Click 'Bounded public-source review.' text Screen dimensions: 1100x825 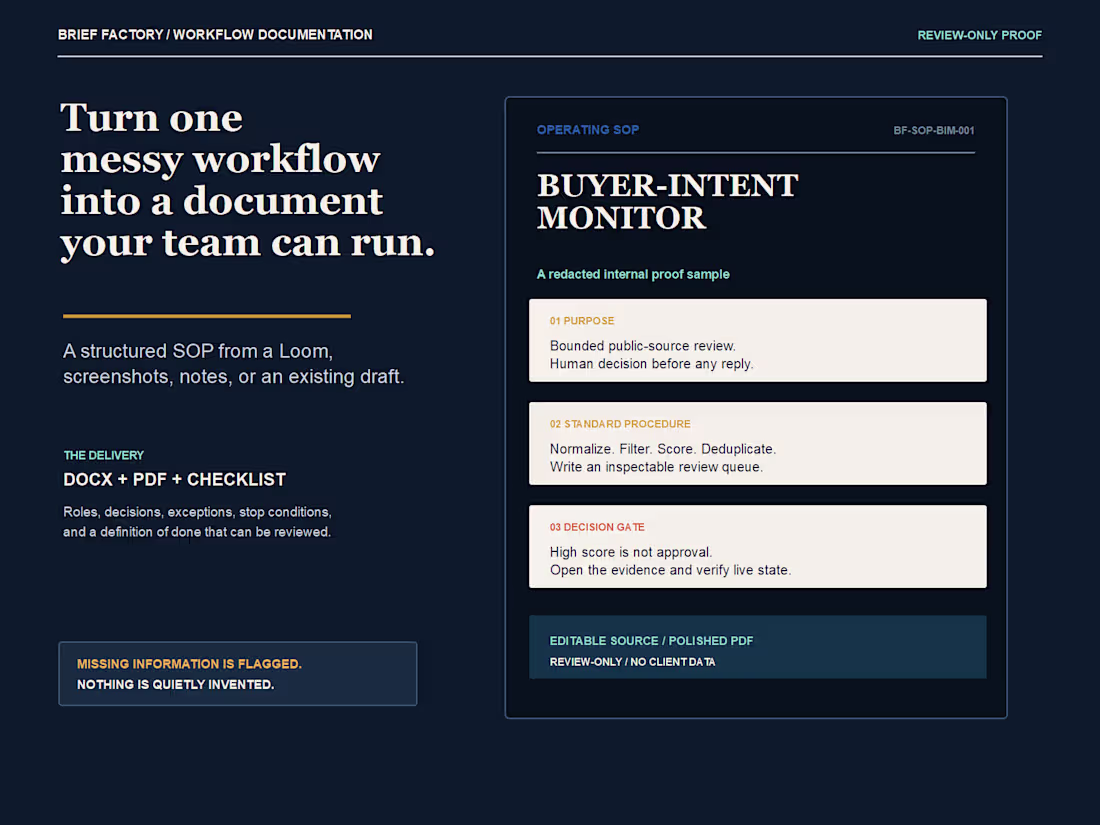coord(643,346)
